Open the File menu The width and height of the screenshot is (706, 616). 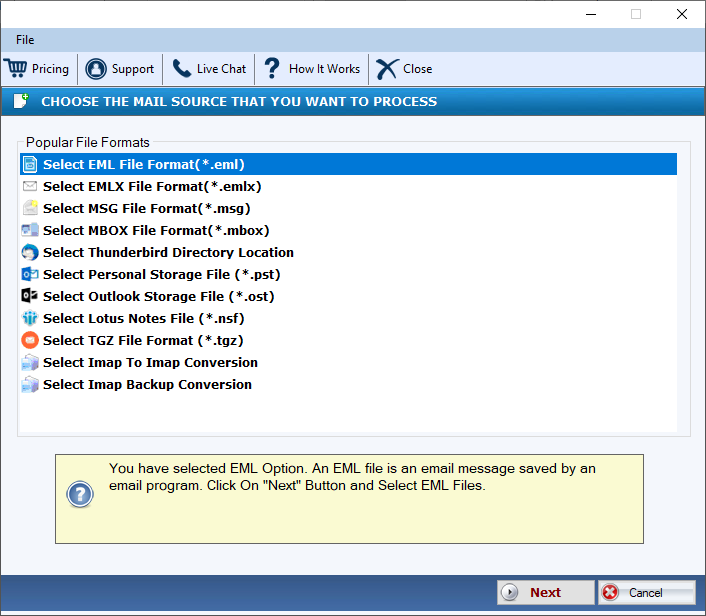coord(25,40)
